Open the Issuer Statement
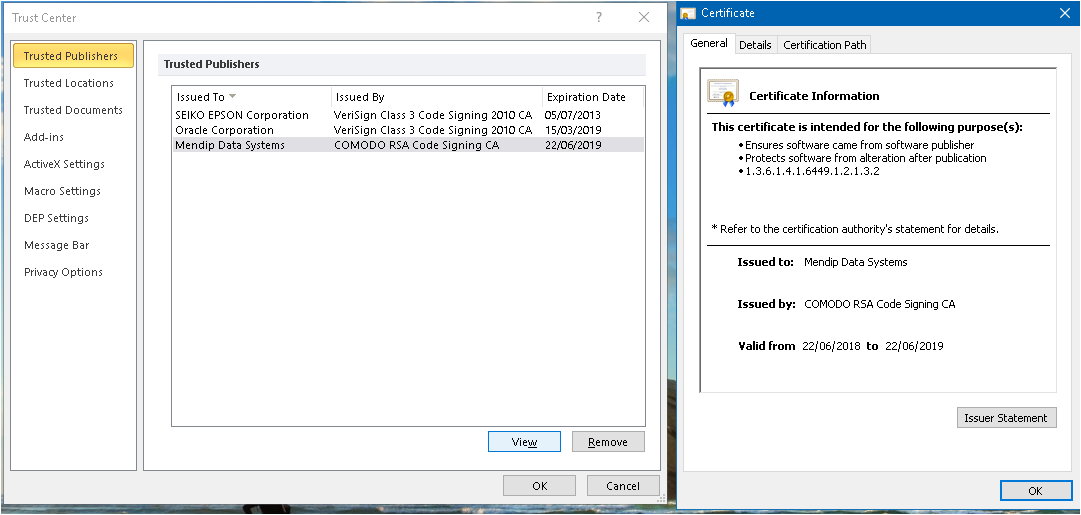The height and width of the screenshot is (515, 1081). point(1006,418)
